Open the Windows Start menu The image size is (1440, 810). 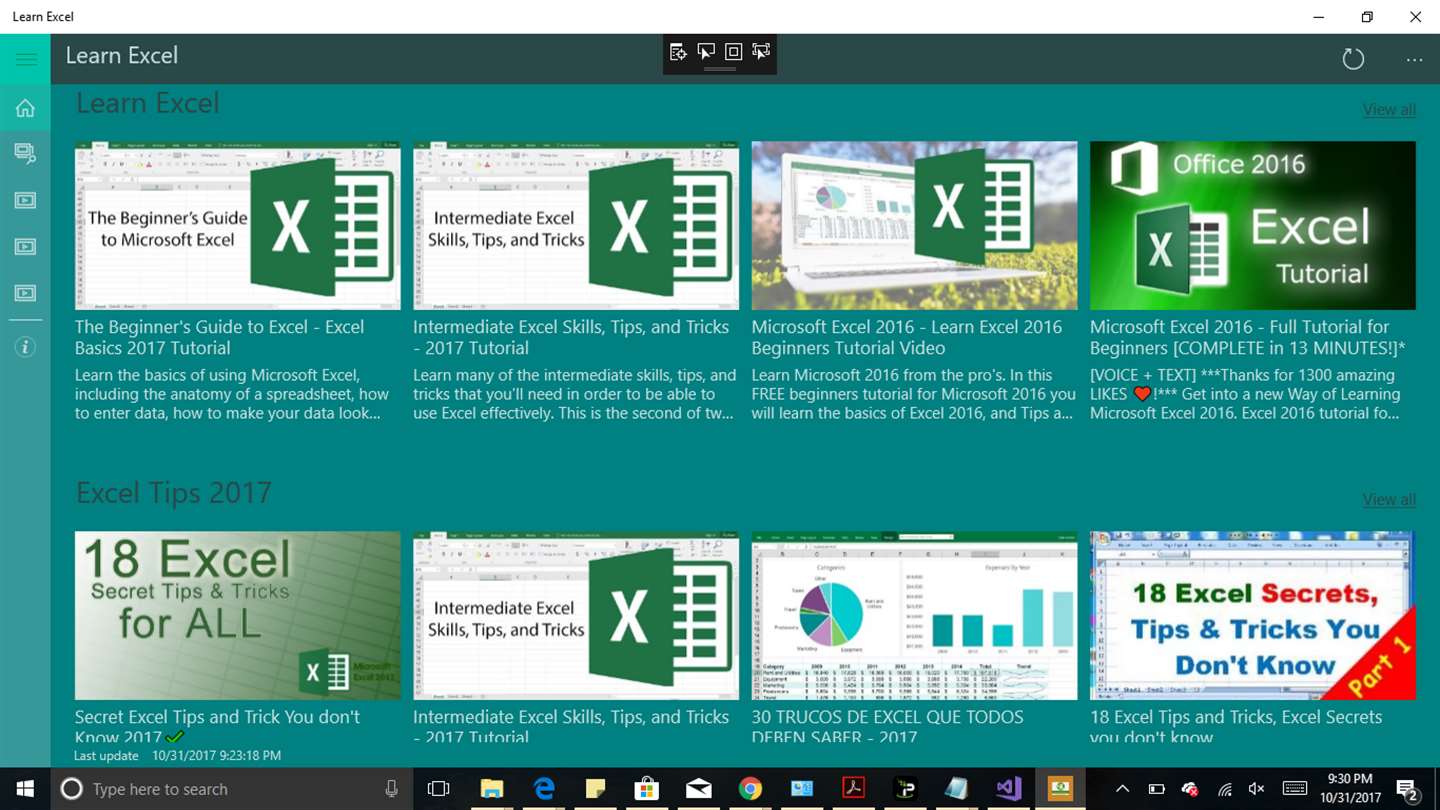click(x=24, y=789)
